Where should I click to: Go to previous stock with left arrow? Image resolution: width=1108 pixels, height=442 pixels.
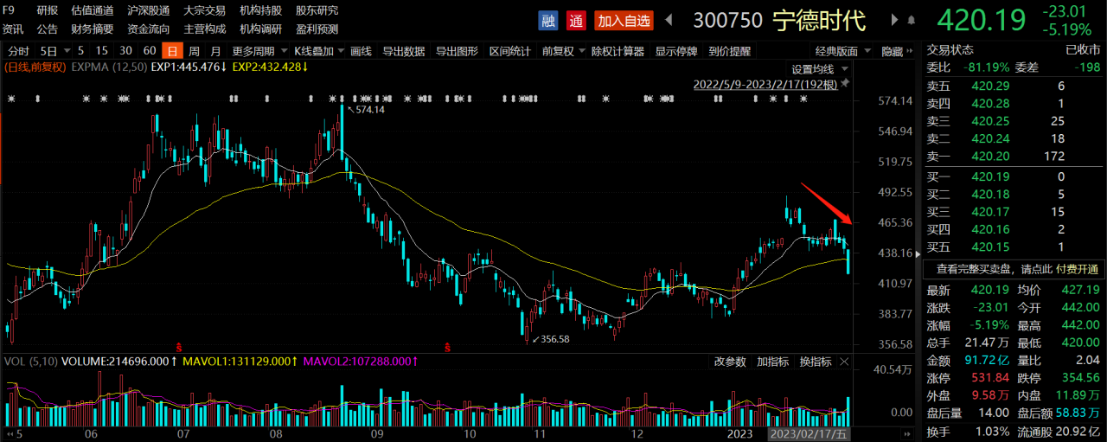point(670,20)
